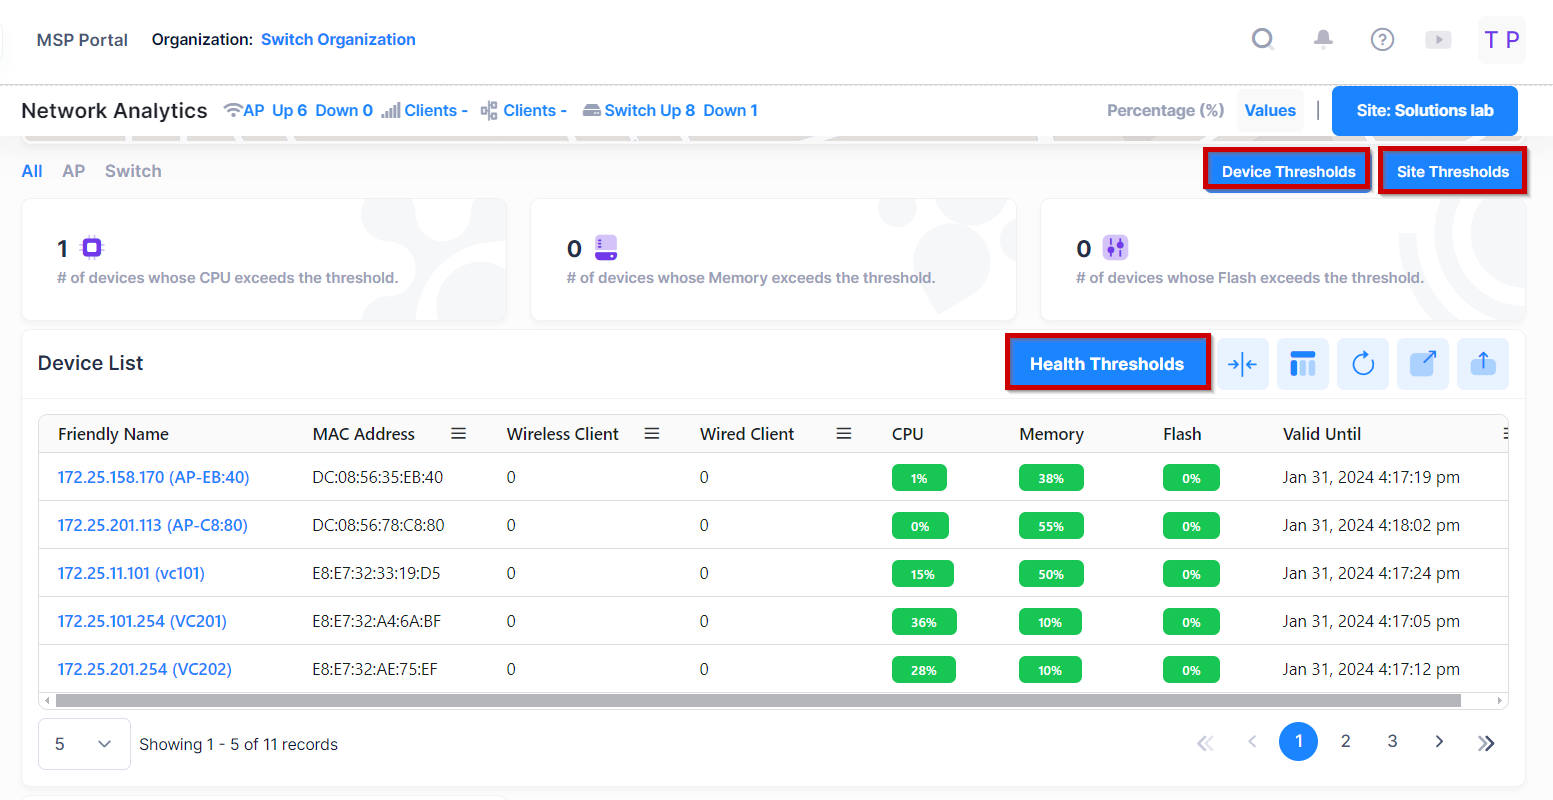Go to the previous page arrow

click(x=1252, y=741)
